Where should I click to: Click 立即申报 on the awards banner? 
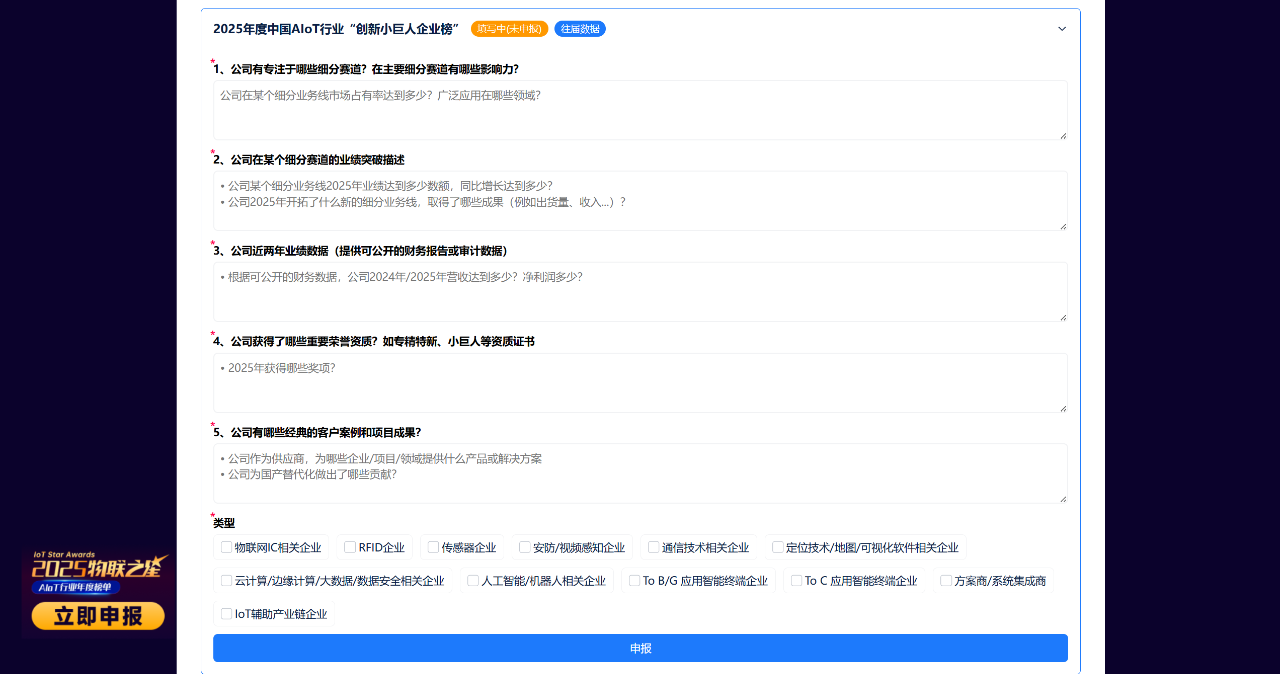97,616
